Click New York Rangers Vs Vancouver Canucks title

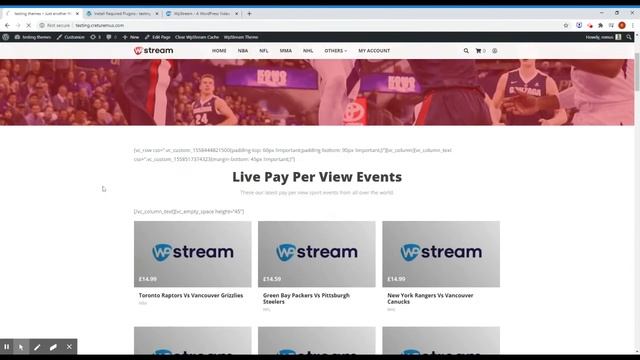point(430,298)
